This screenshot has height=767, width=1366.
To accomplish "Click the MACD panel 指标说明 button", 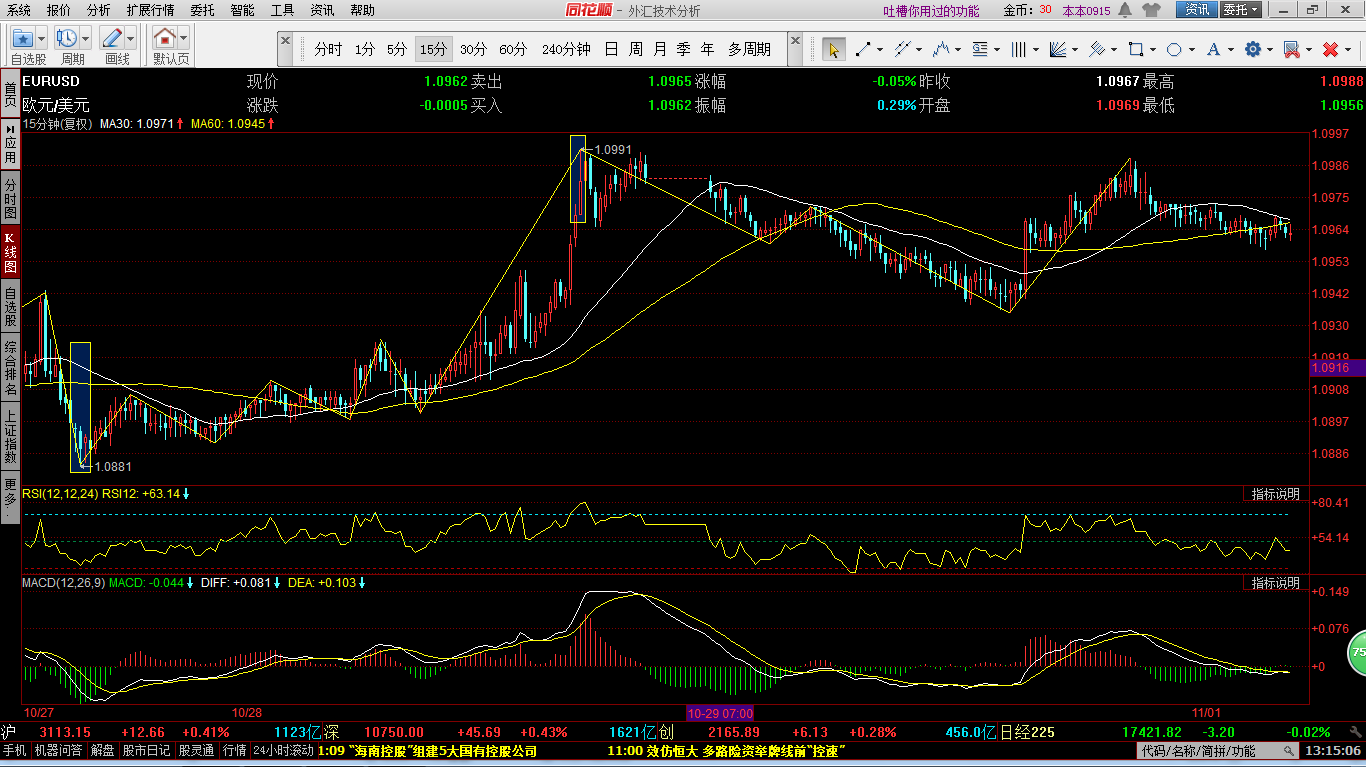I will click(1276, 582).
